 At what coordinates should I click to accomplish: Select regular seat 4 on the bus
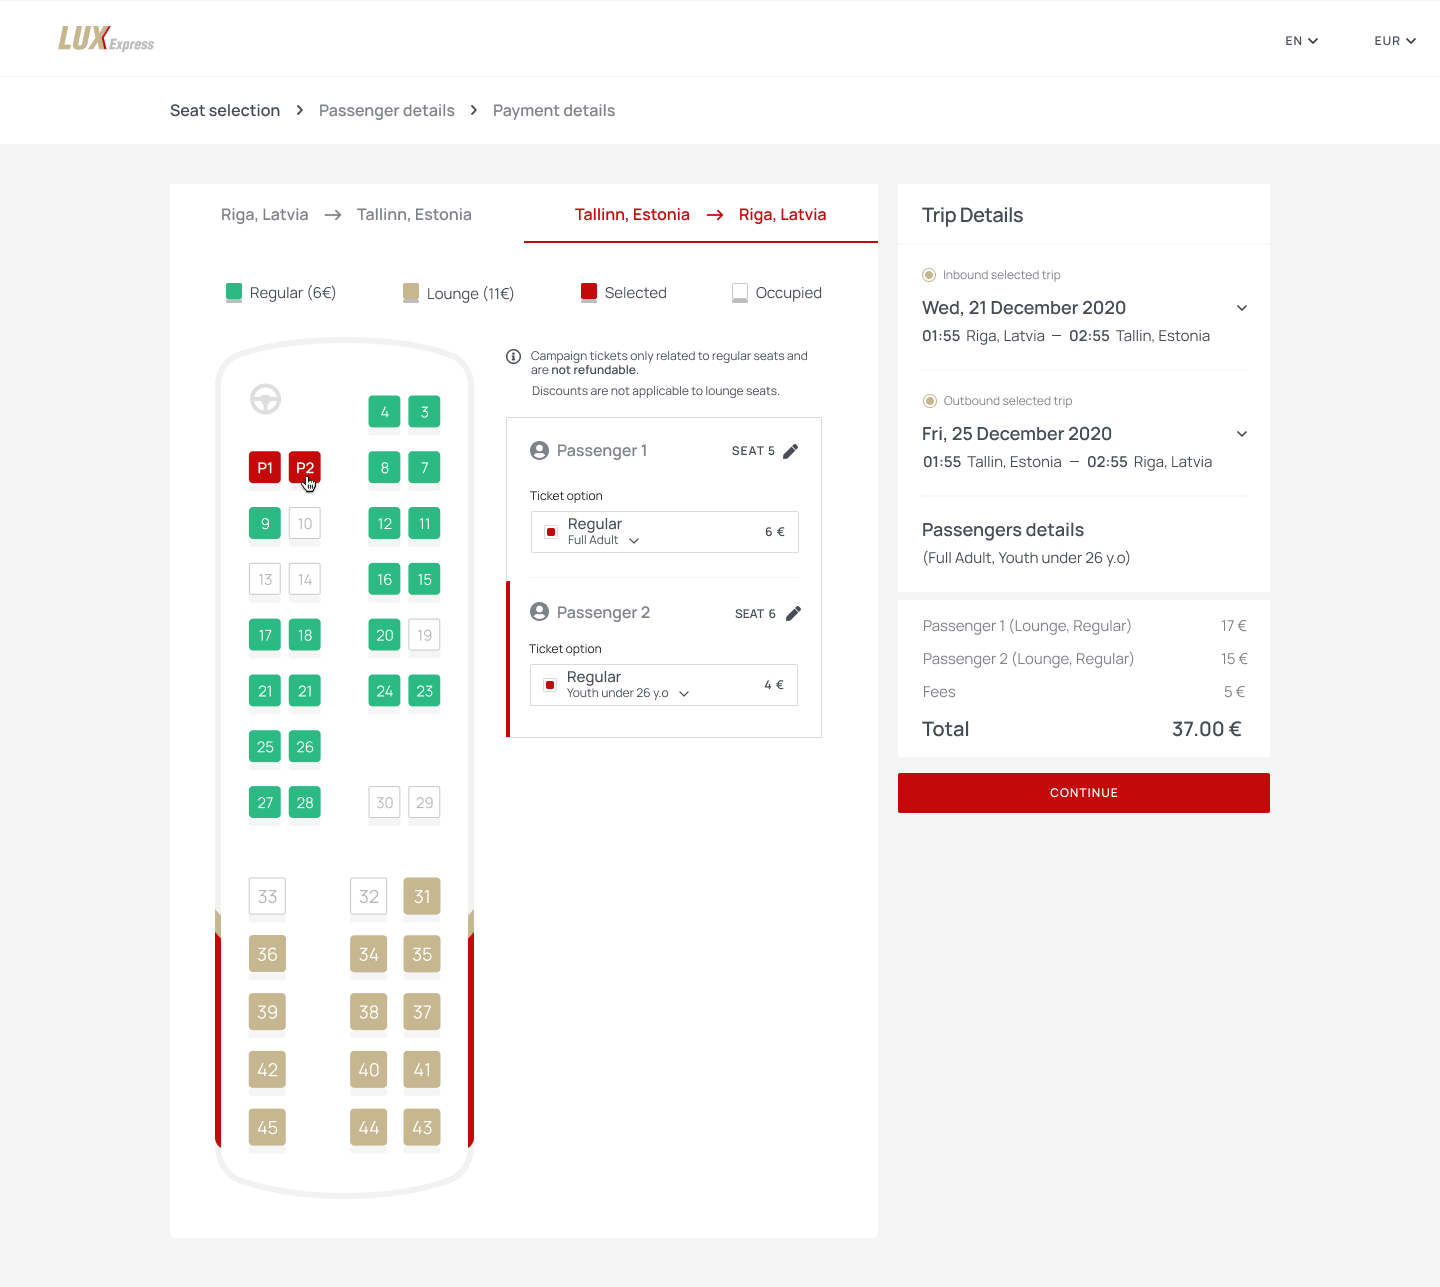pos(385,412)
